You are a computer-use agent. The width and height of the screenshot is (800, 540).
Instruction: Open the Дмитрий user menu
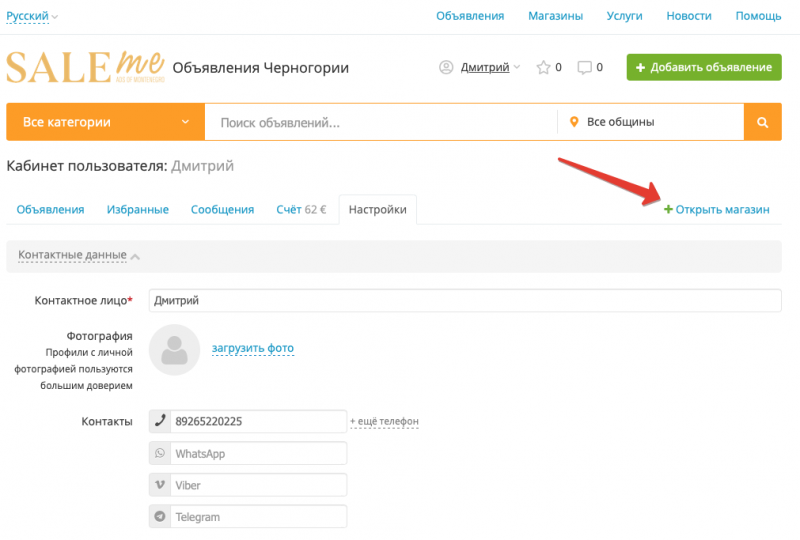(490, 68)
